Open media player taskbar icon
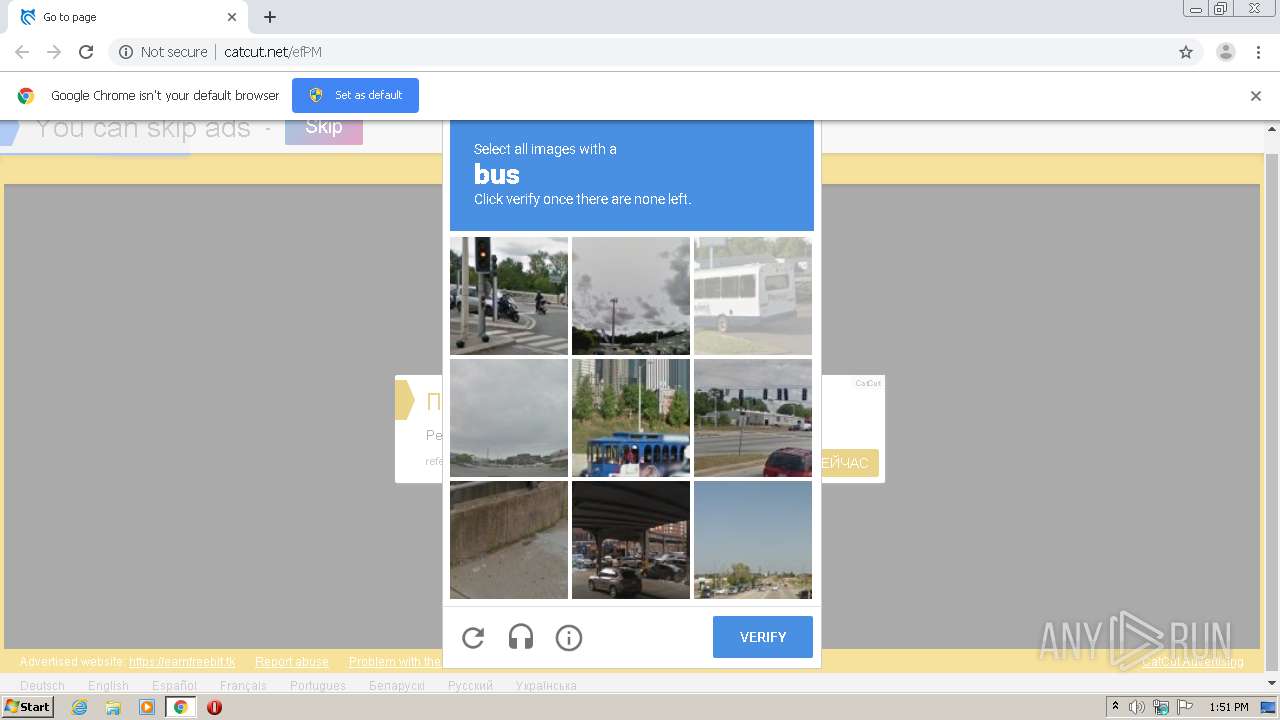The width and height of the screenshot is (1280, 720). point(147,707)
